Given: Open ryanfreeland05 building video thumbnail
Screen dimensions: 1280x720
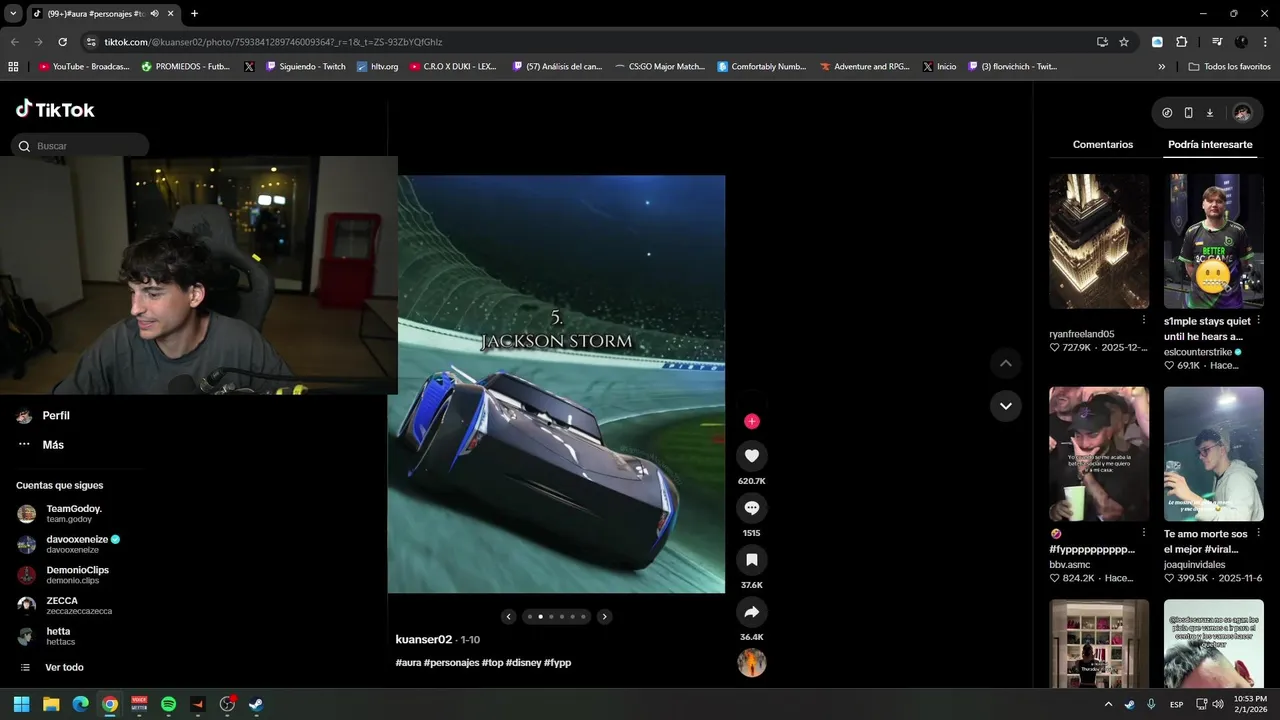Looking at the screenshot, I should click(x=1099, y=241).
